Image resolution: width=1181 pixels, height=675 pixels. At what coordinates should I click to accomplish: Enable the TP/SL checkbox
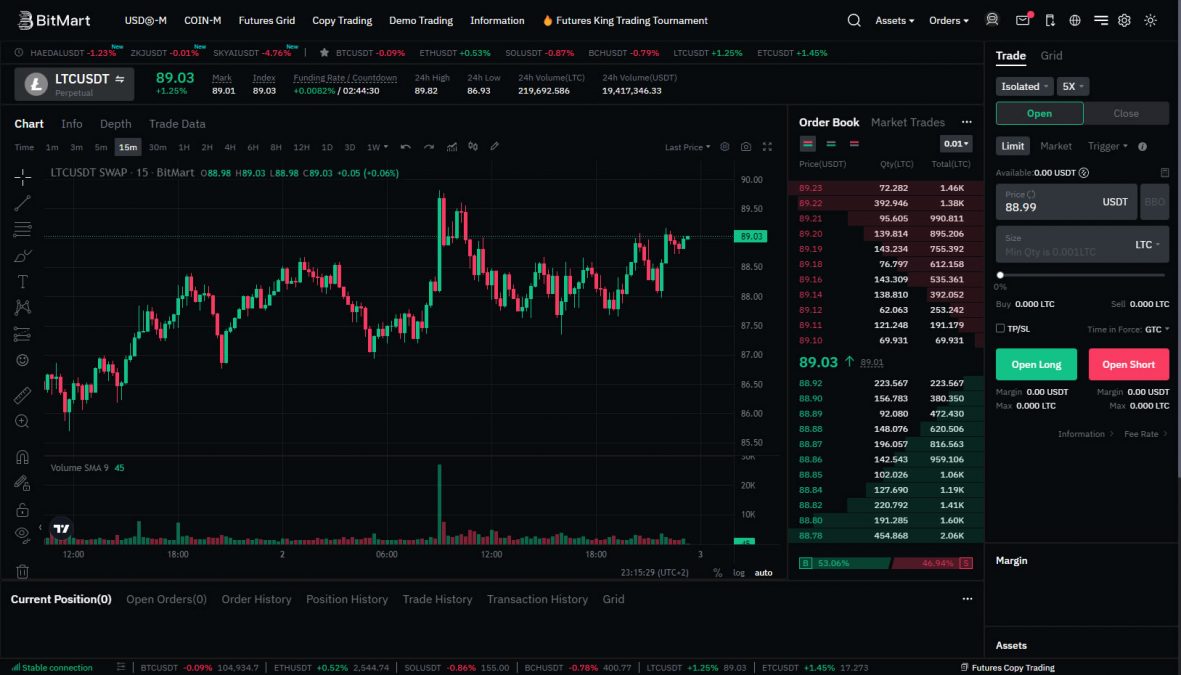pos(1000,328)
